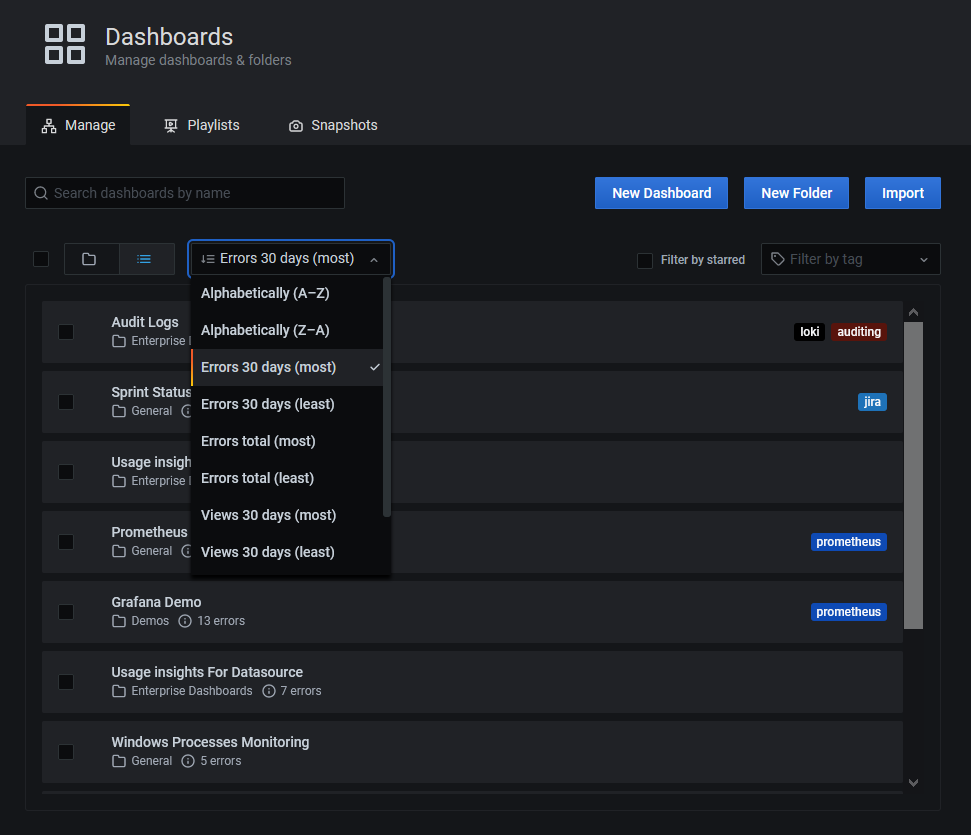The height and width of the screenshot is (835, 971).
Task: Click the loki tag badge
Action: pyautogui.click(x=809, y=332)
